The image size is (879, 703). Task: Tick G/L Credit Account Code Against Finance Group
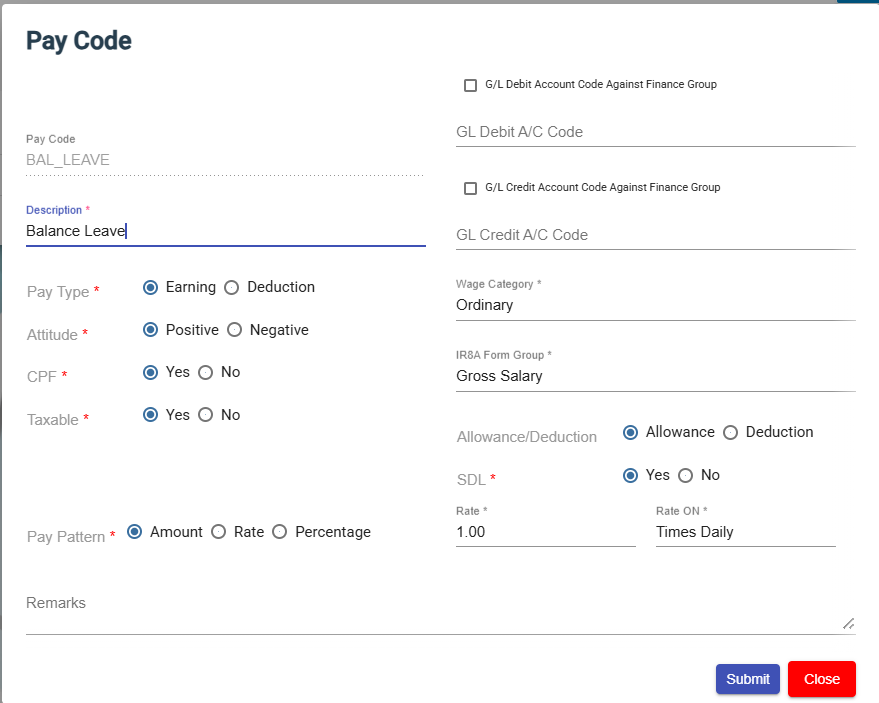coord(470,188)
